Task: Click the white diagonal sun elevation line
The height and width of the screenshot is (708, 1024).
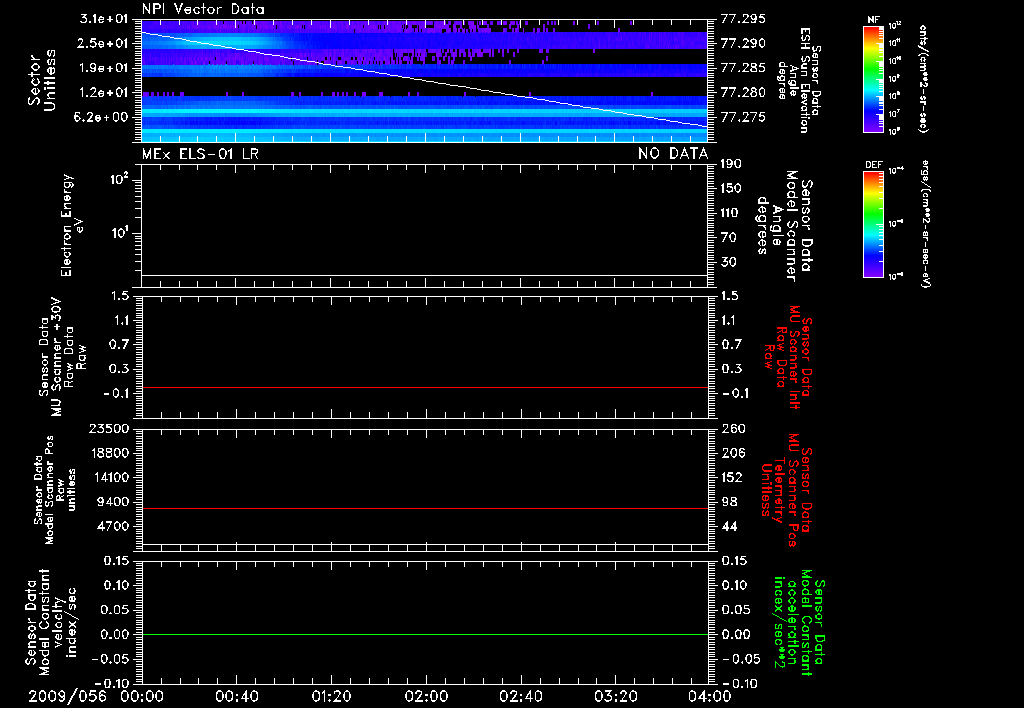Action: pos(424,79)
